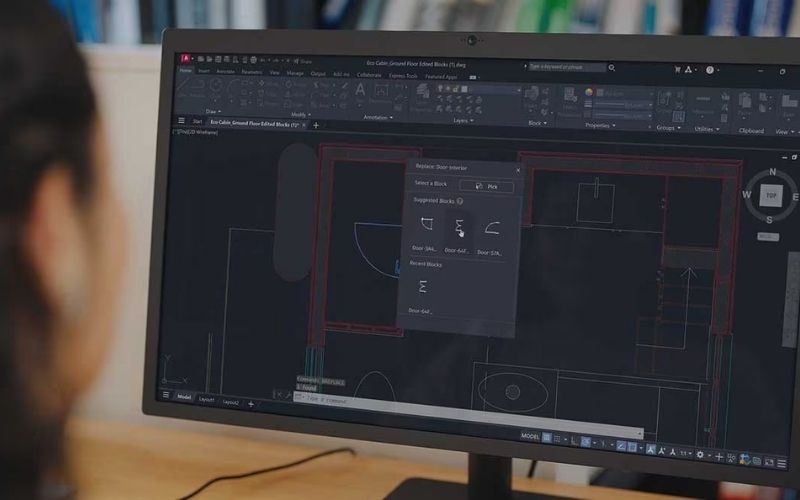Toggle object snap in status bar
The image size is (800, 500).
point(632,447)
